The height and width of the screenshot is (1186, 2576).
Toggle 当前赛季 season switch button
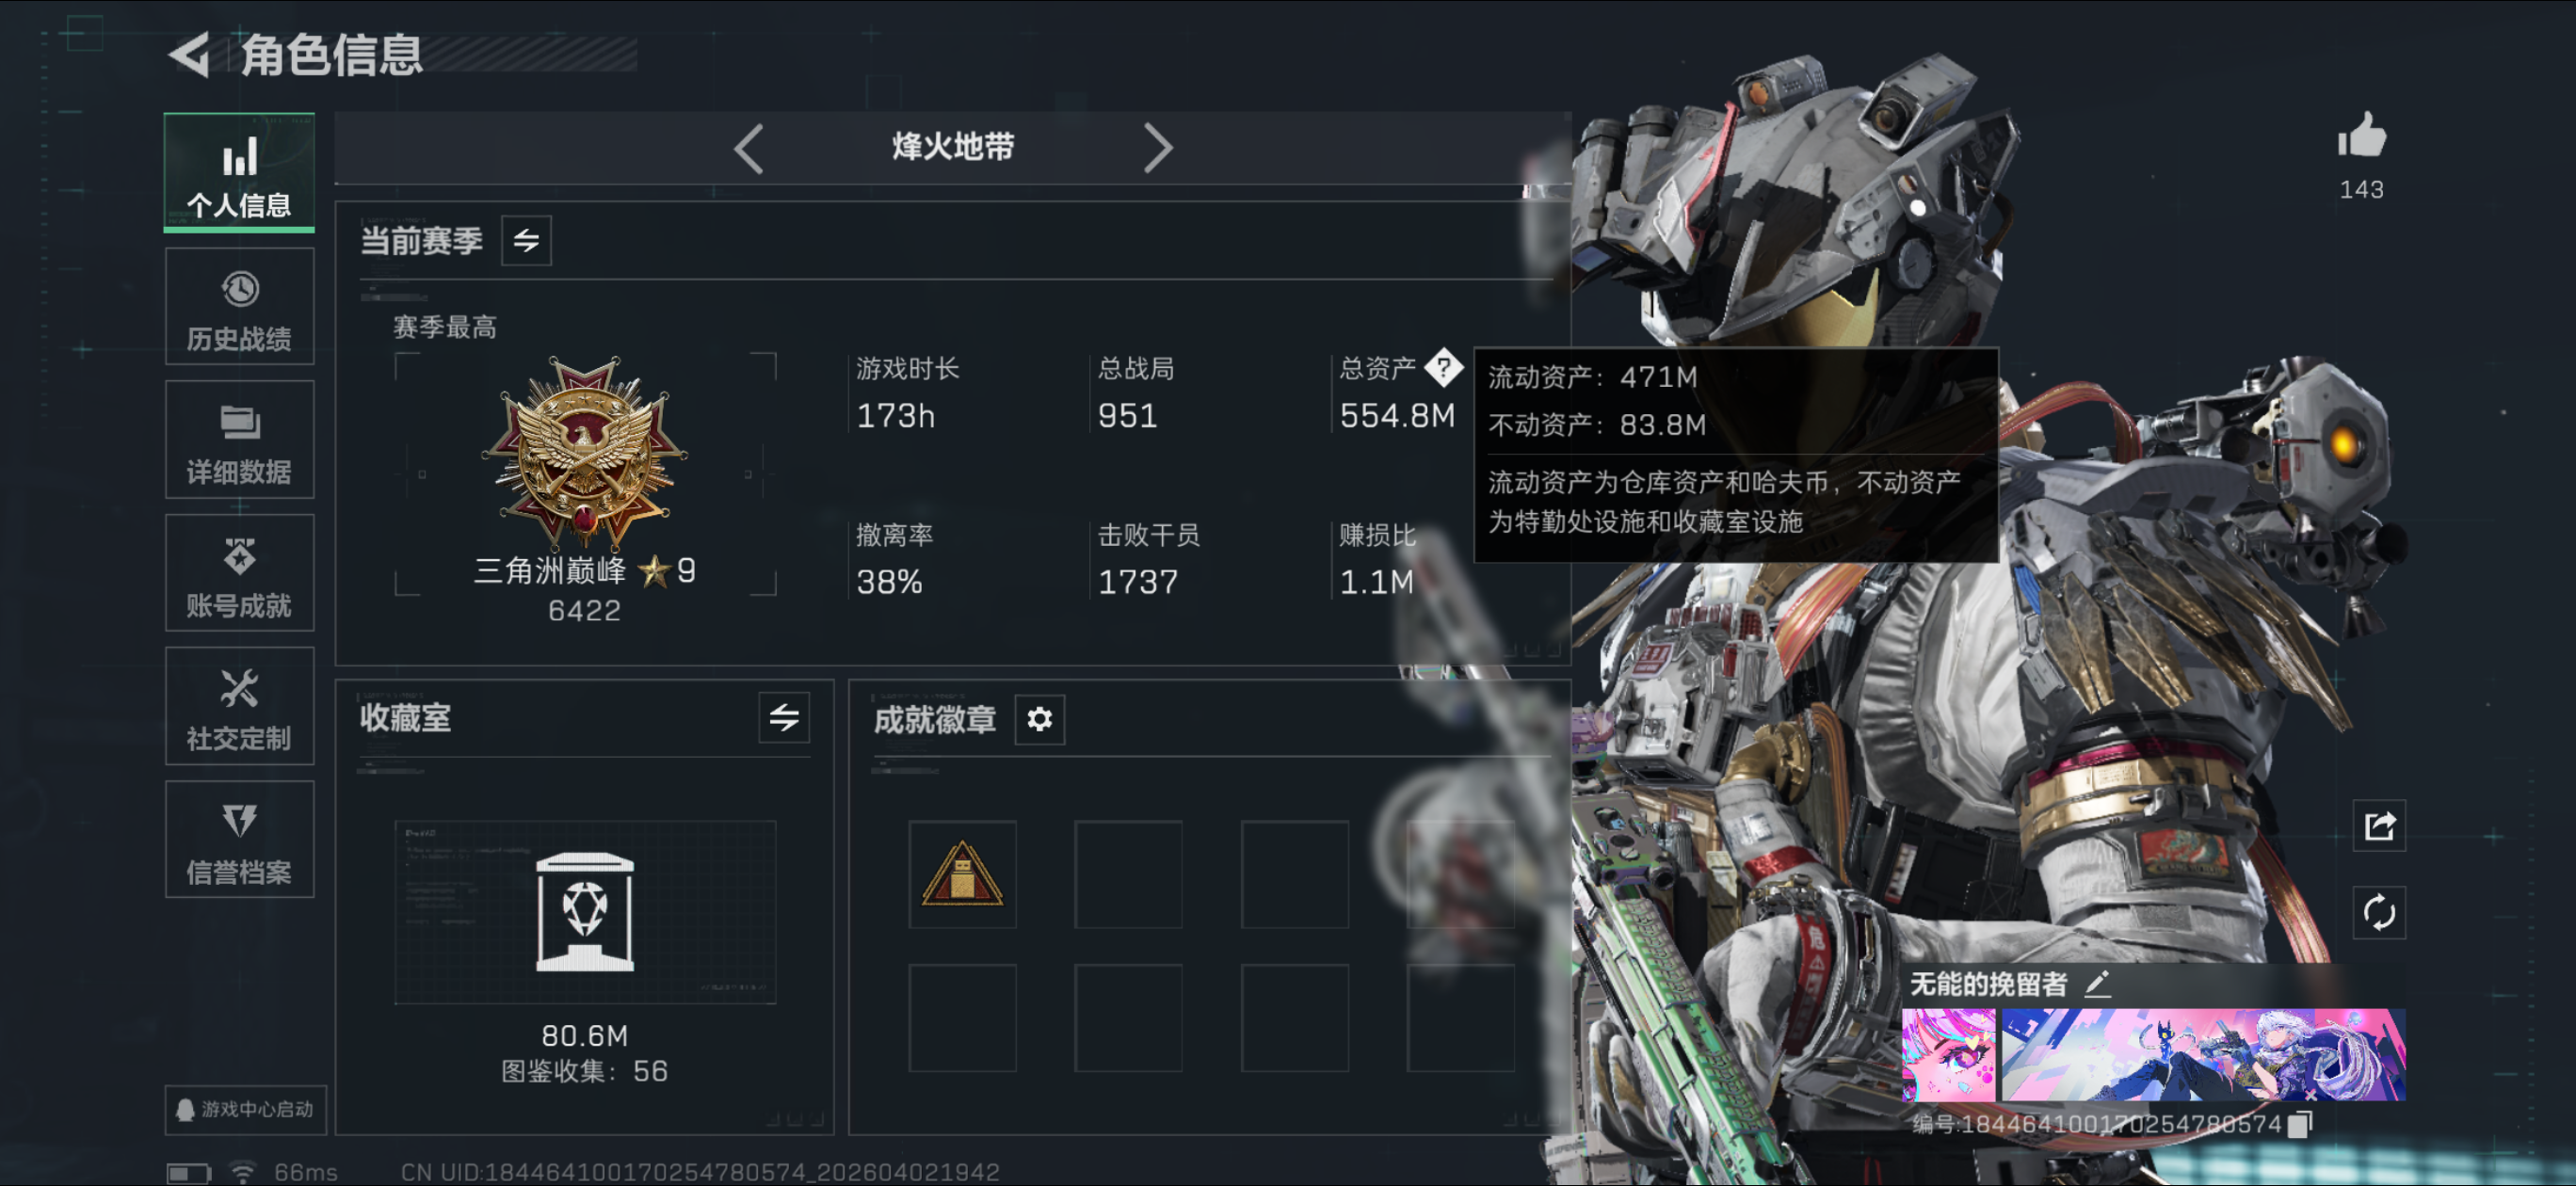point(526,240)
